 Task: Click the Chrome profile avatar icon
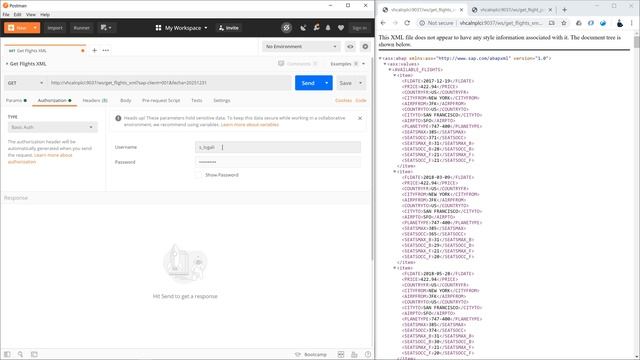click(x=620, y=23)
